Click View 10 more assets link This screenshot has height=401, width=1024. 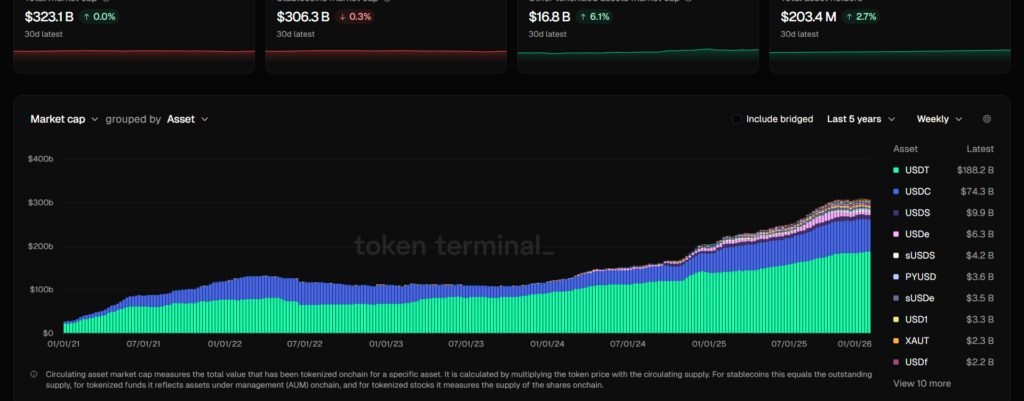921,383
